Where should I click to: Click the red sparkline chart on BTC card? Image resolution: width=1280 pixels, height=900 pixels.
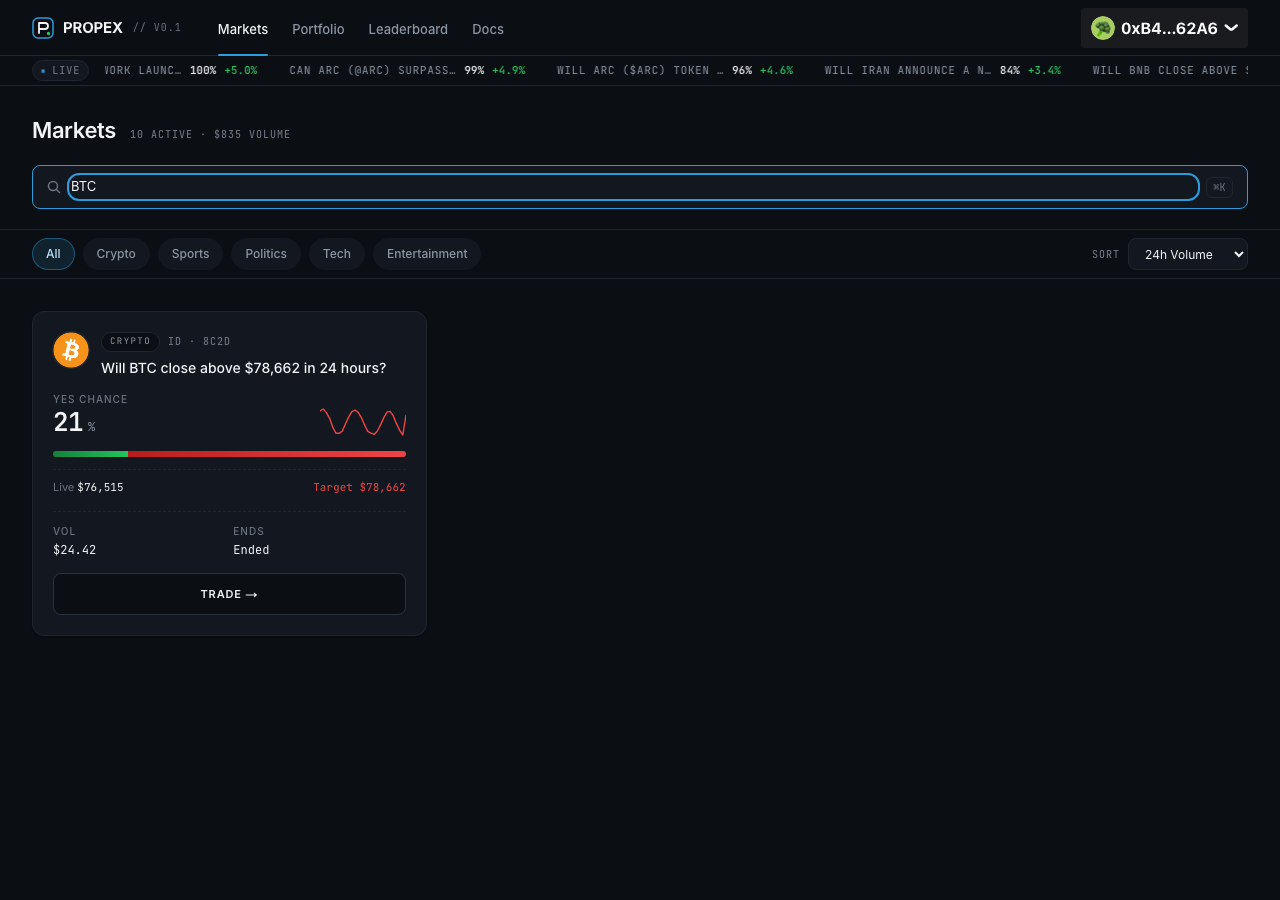(363, 422)
